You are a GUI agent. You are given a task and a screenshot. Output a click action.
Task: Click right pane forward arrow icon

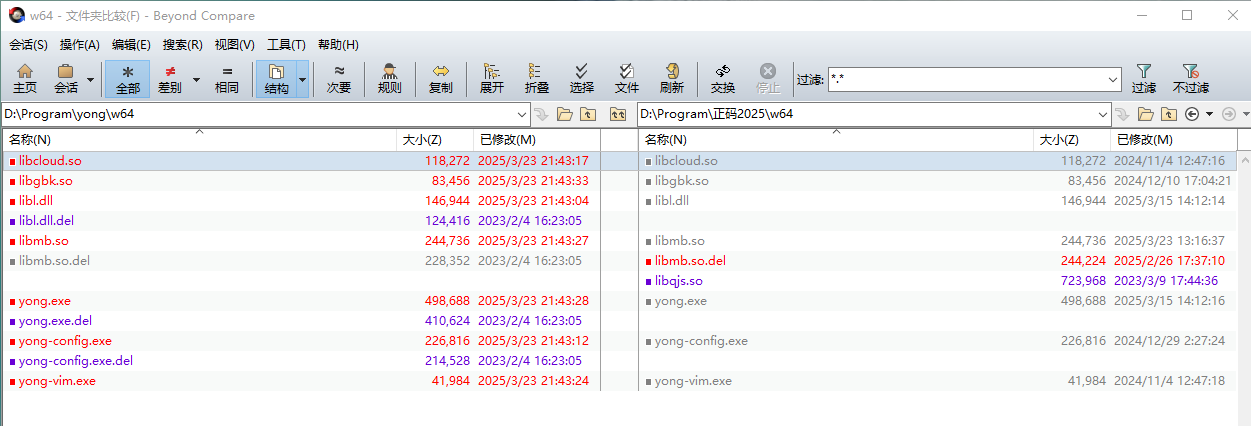pos(1230,114)
